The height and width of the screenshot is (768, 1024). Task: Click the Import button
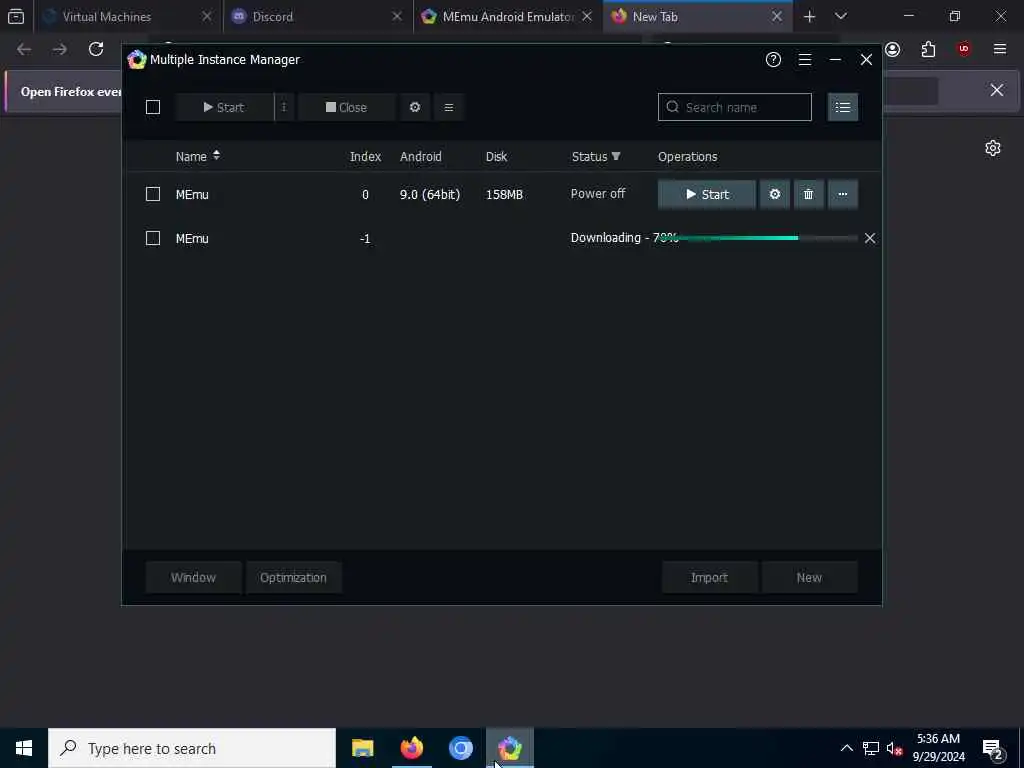pyautogui.click(x=709, y=577)
